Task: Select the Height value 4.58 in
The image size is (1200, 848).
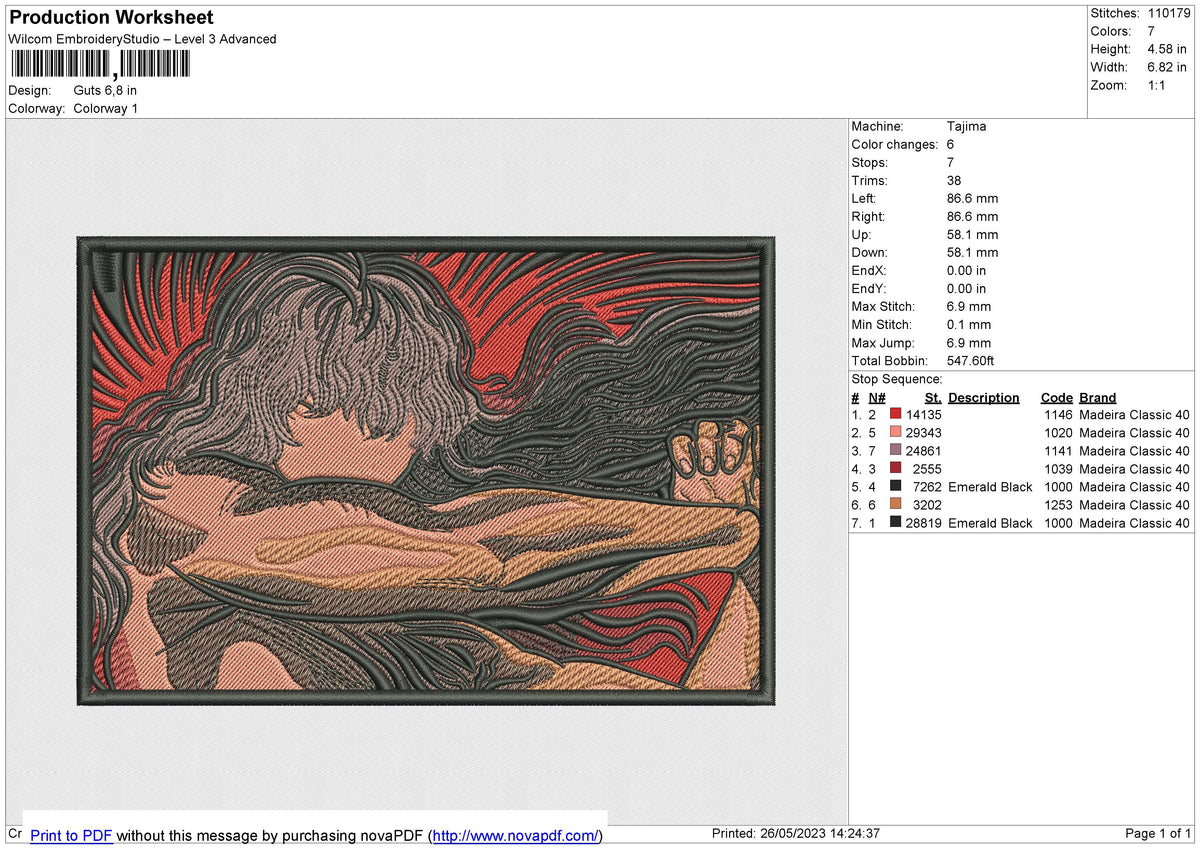Action: click(x=1167, y=49)
